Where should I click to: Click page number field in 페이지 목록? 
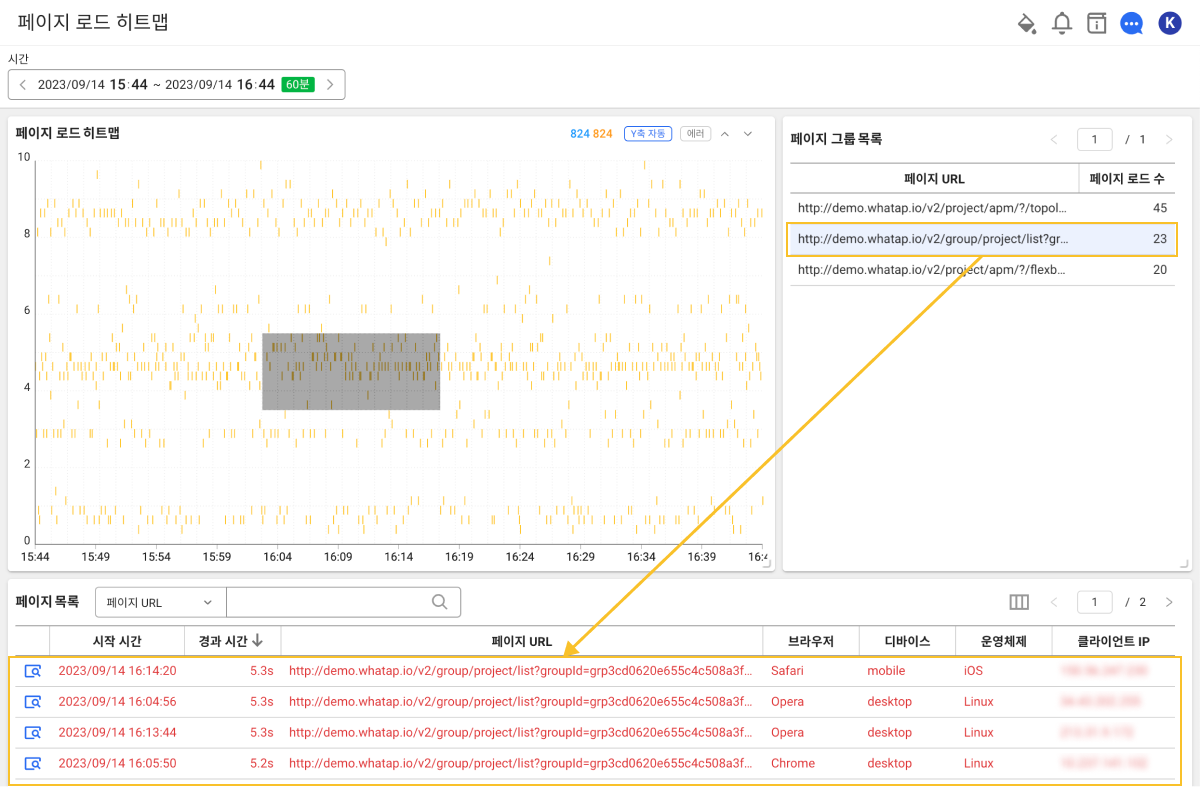[1095, 602]
